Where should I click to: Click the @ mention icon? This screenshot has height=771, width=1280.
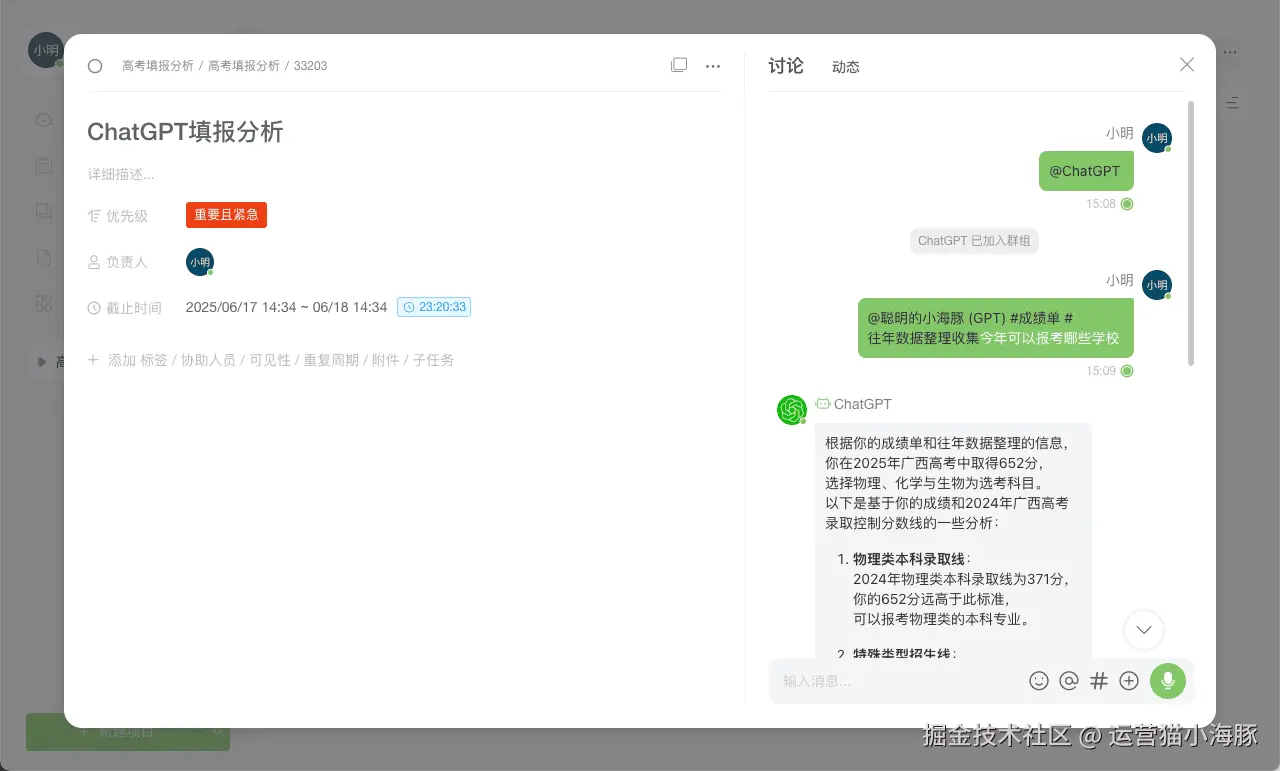pos(1069,681)
